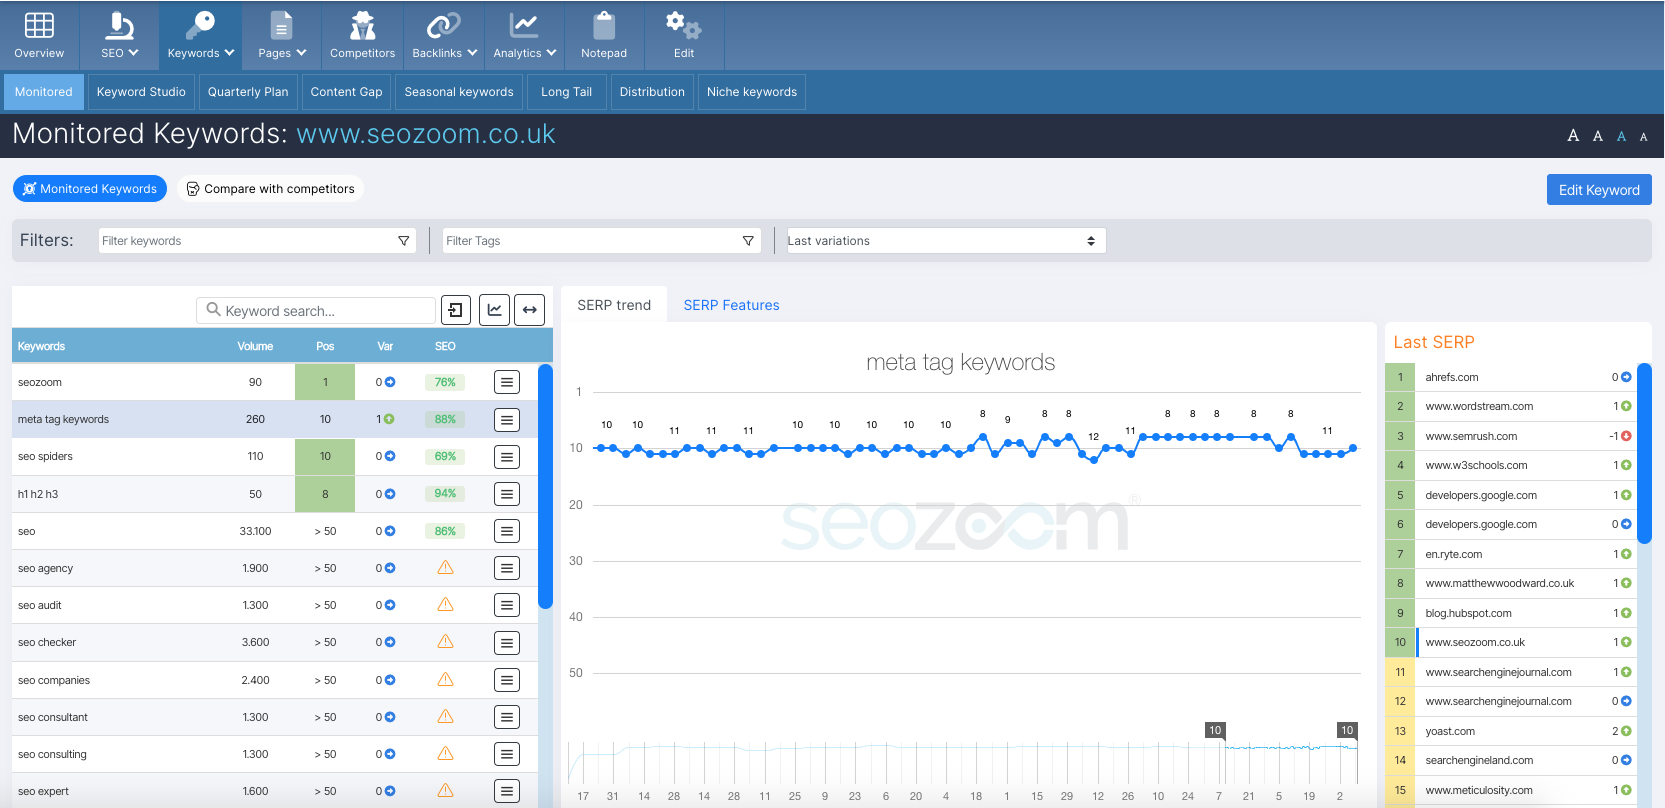Click the 76% SEO score badge
This screenshot has height=808, width=1665.
point(445,382)
